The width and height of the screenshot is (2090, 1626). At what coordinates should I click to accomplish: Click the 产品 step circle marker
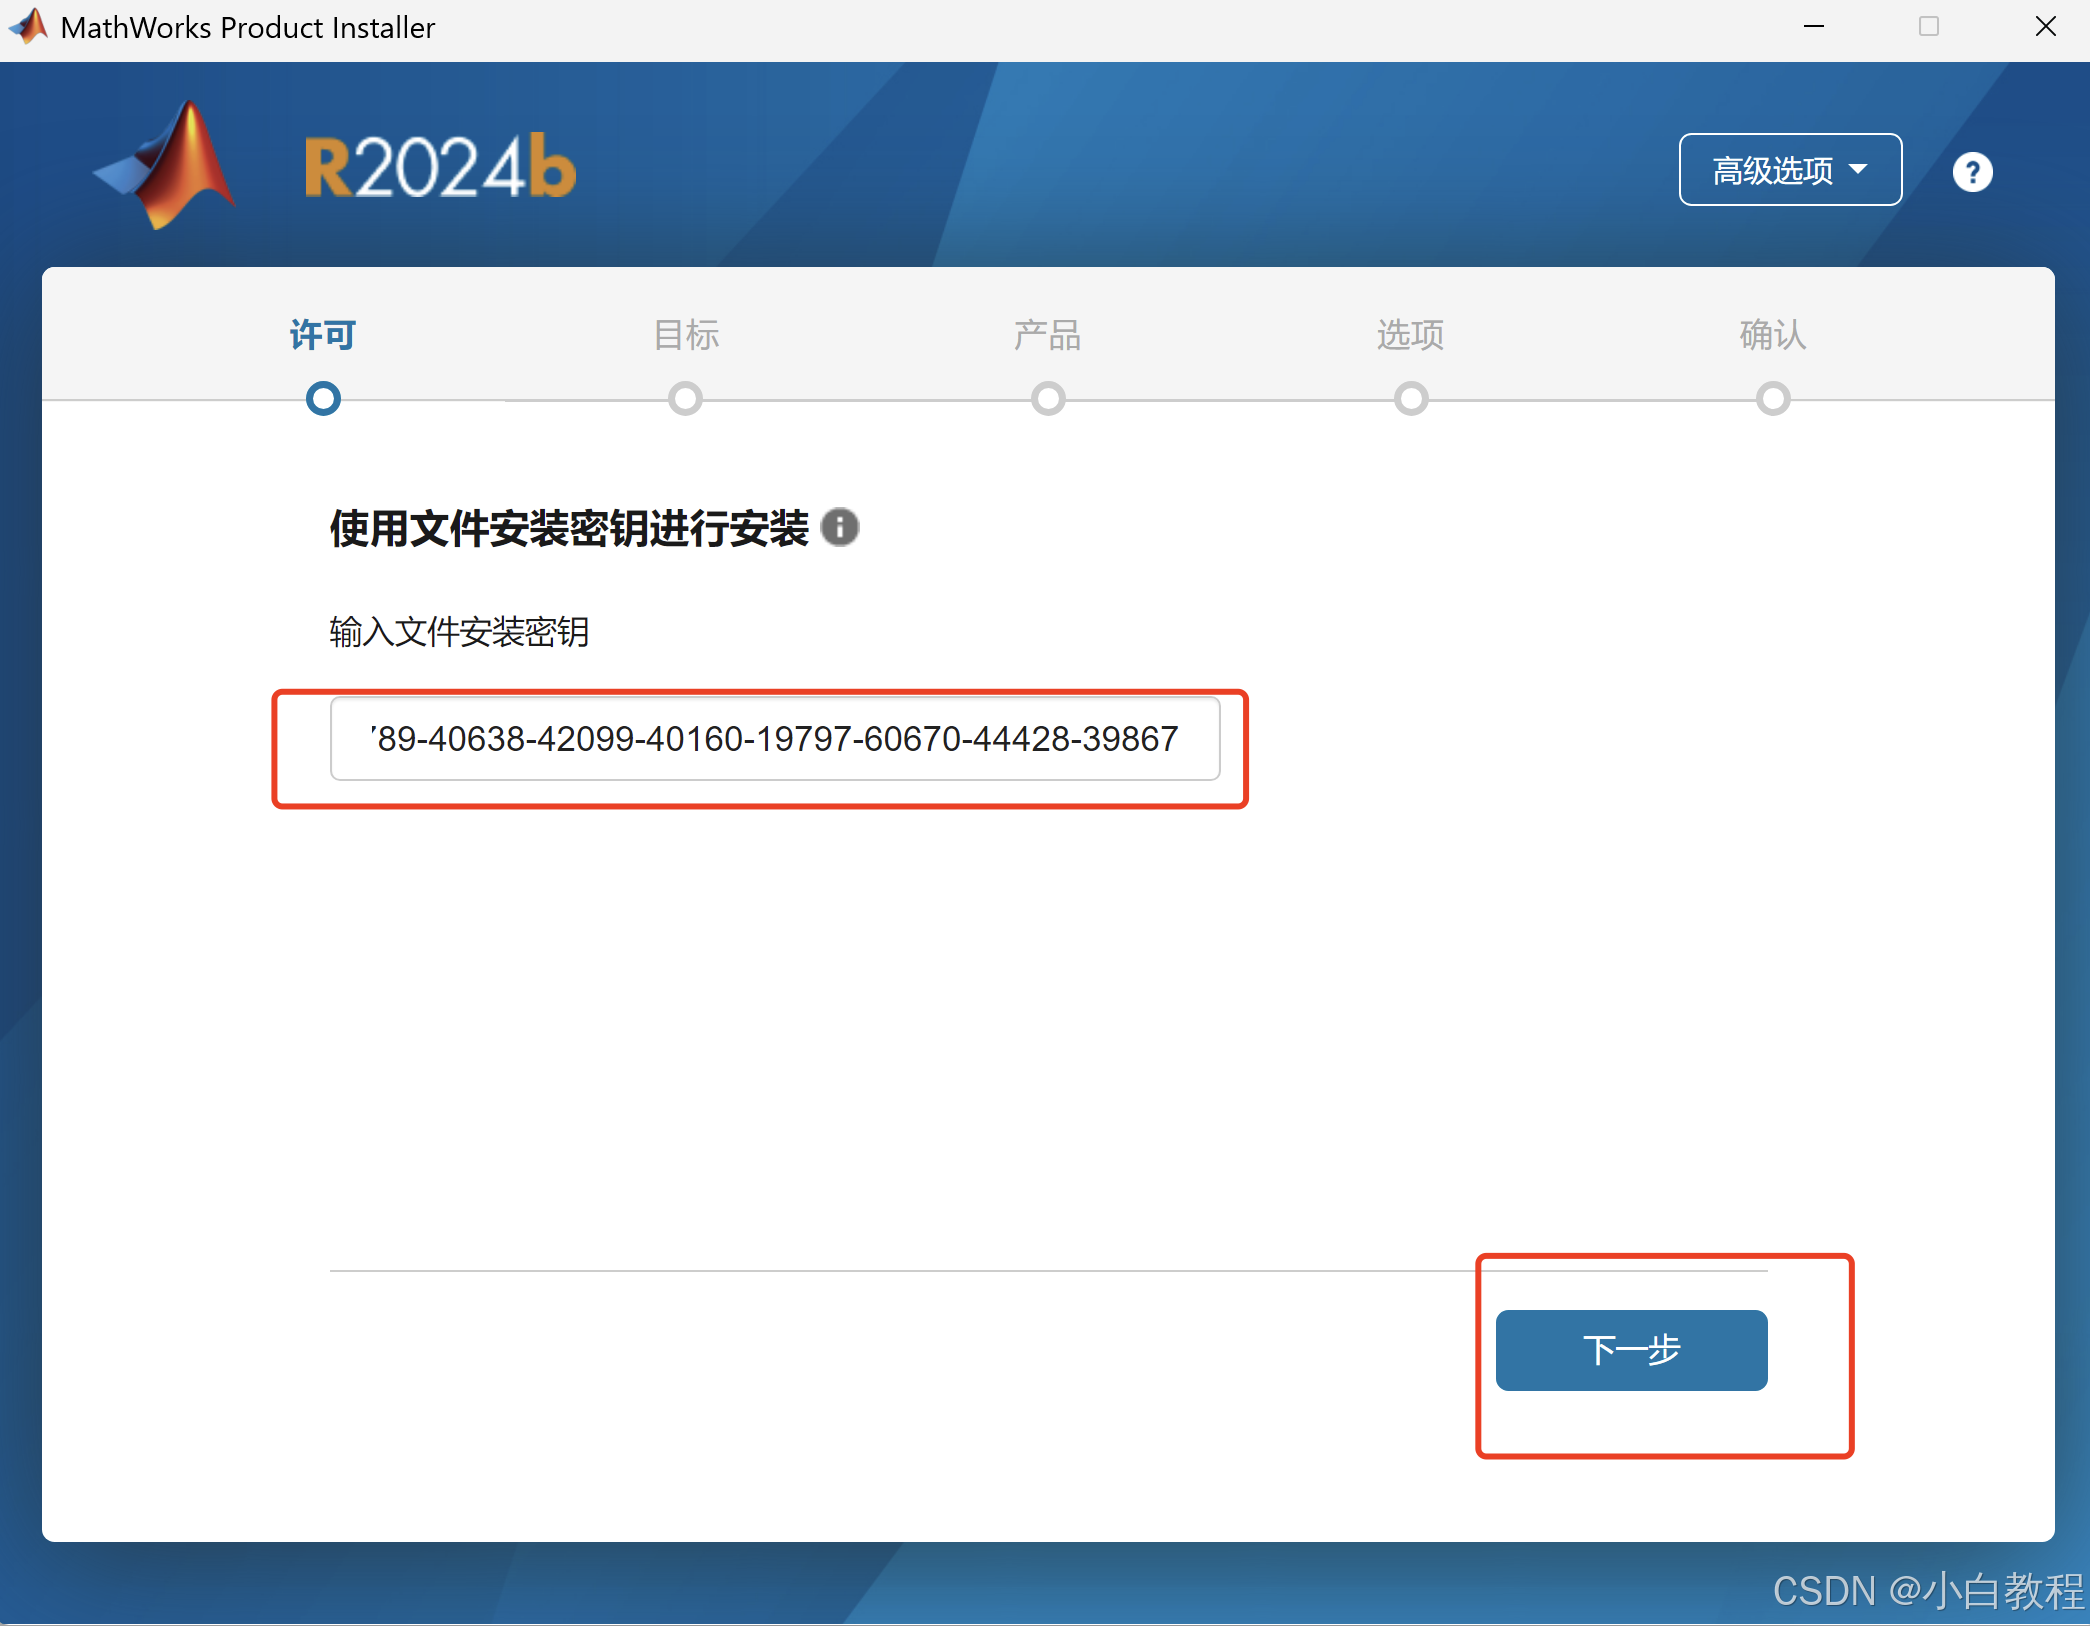point(1048,399)
